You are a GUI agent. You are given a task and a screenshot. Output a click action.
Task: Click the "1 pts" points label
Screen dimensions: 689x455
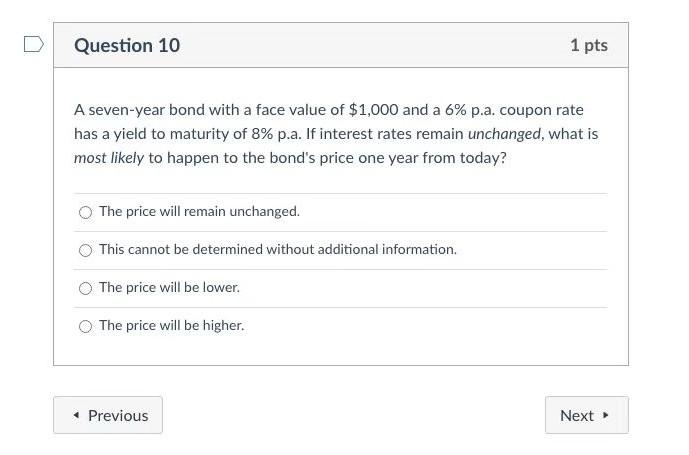[x=588, y=45]
